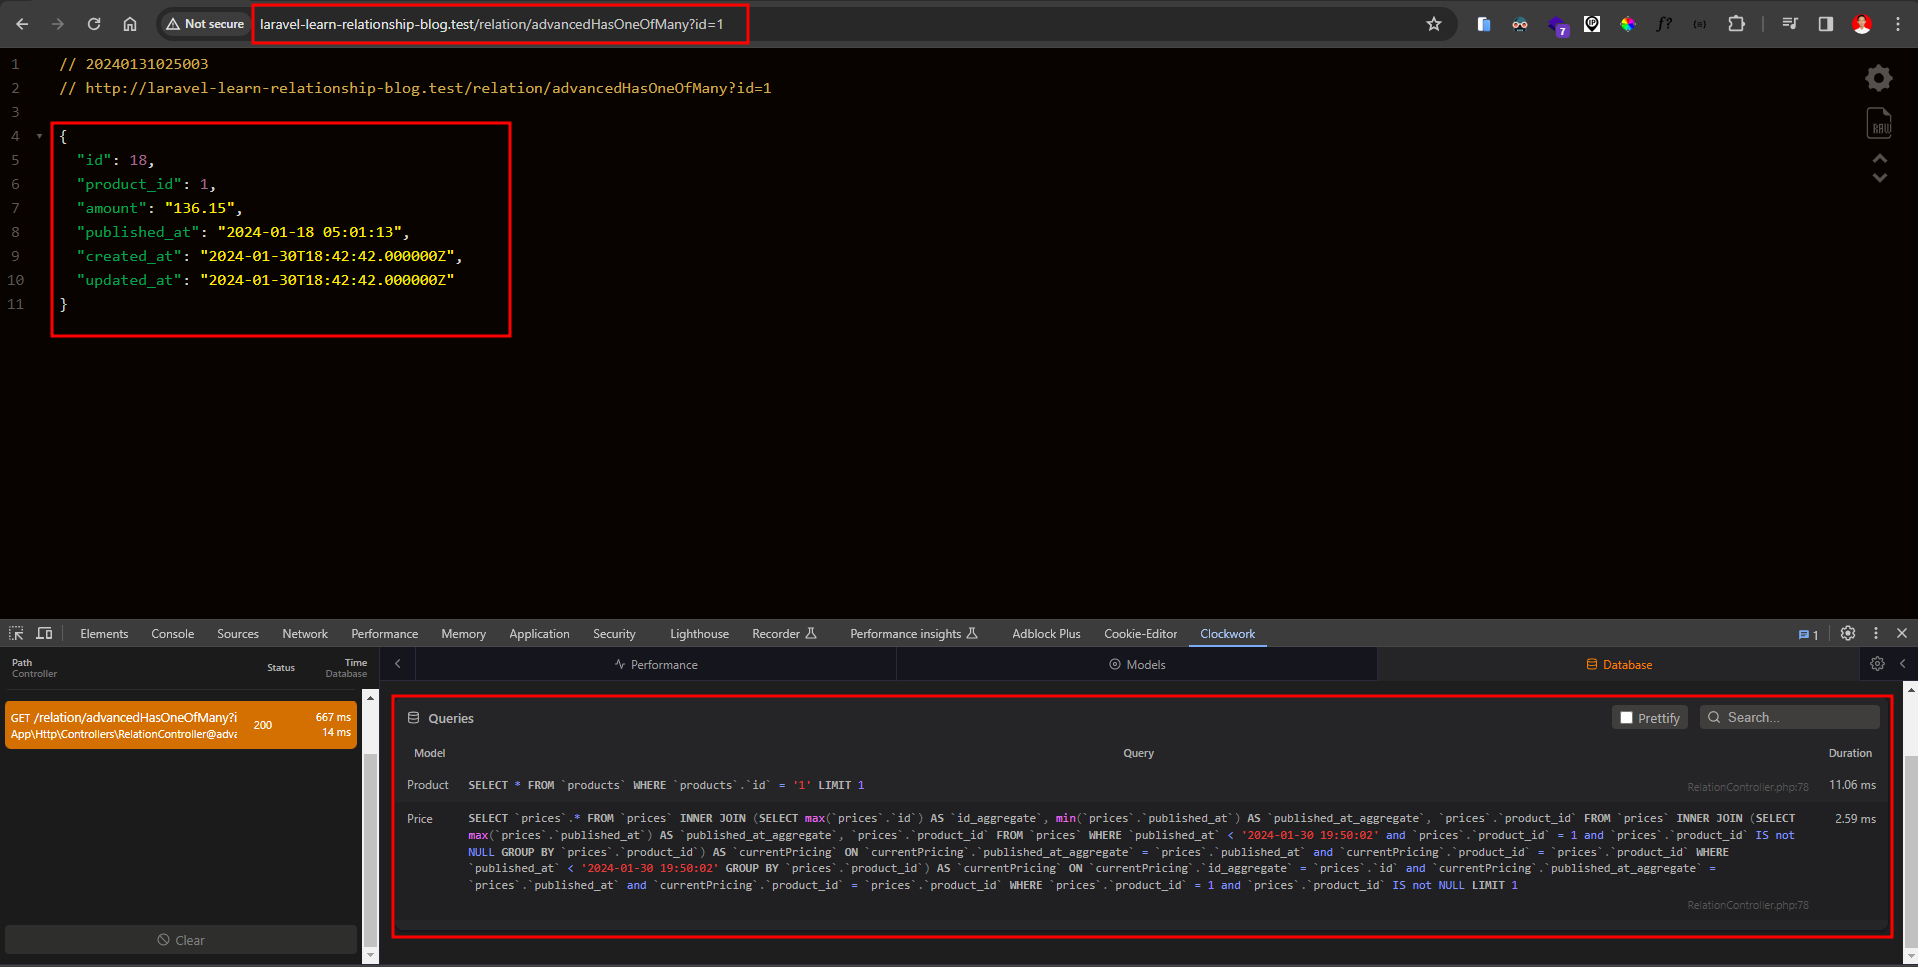1918x967 pixels.
Task: Select the Inspect element tool in DevTools
Action: [x=16, y=633]
